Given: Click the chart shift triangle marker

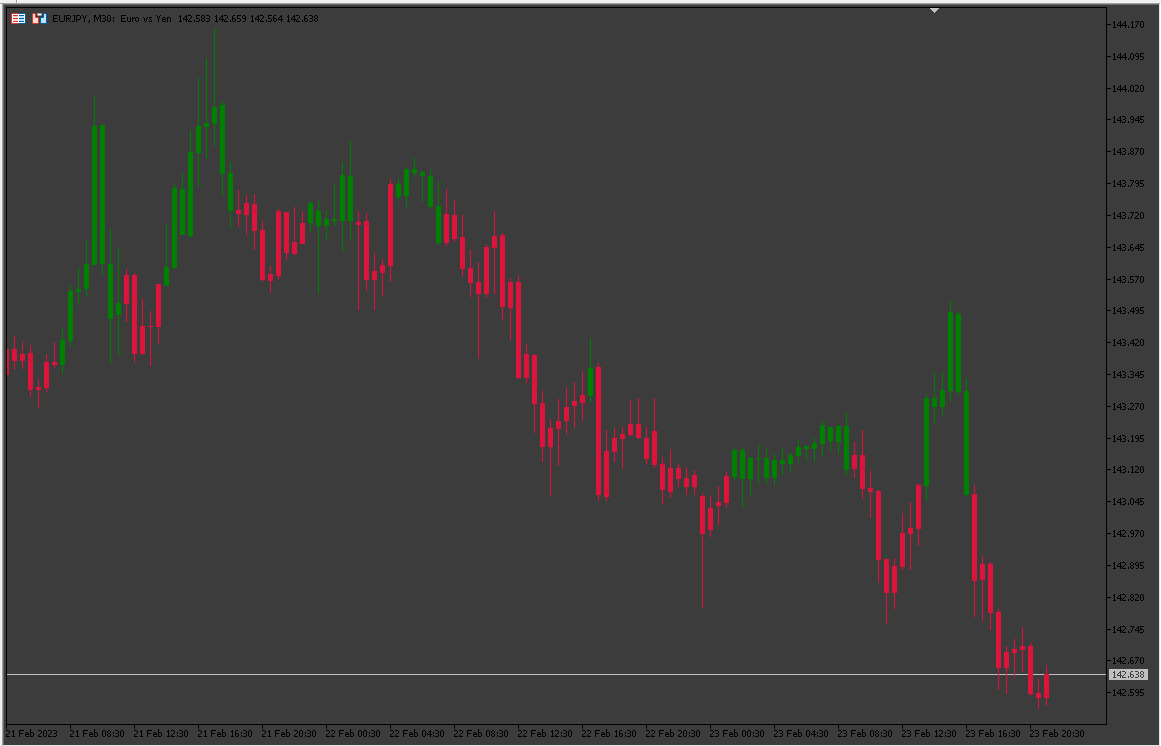Looking at the screenshot, I should point(934,10).
